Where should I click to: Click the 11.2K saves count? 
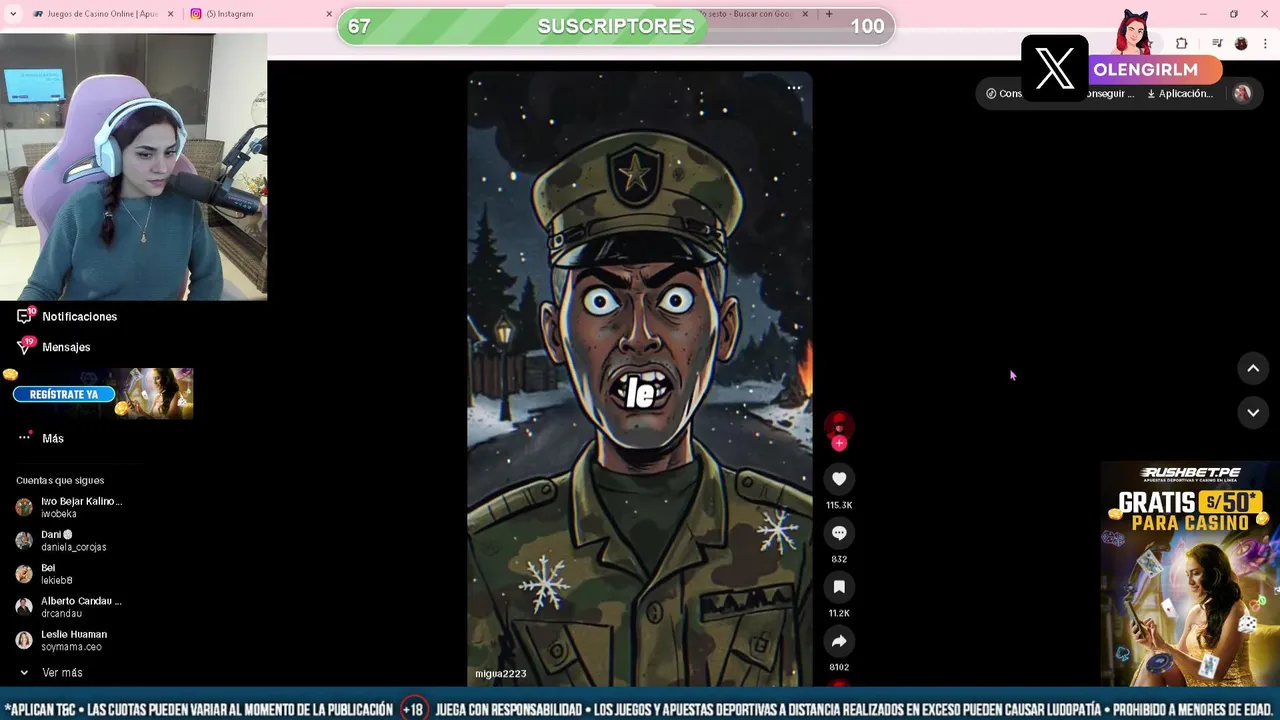tap(839, 613)
